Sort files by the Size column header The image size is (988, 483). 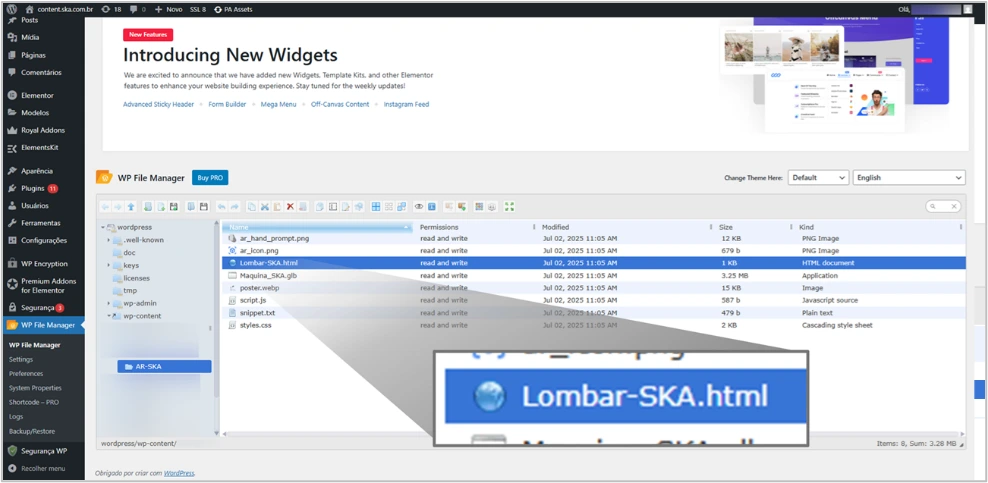click(x=726, y=227)
